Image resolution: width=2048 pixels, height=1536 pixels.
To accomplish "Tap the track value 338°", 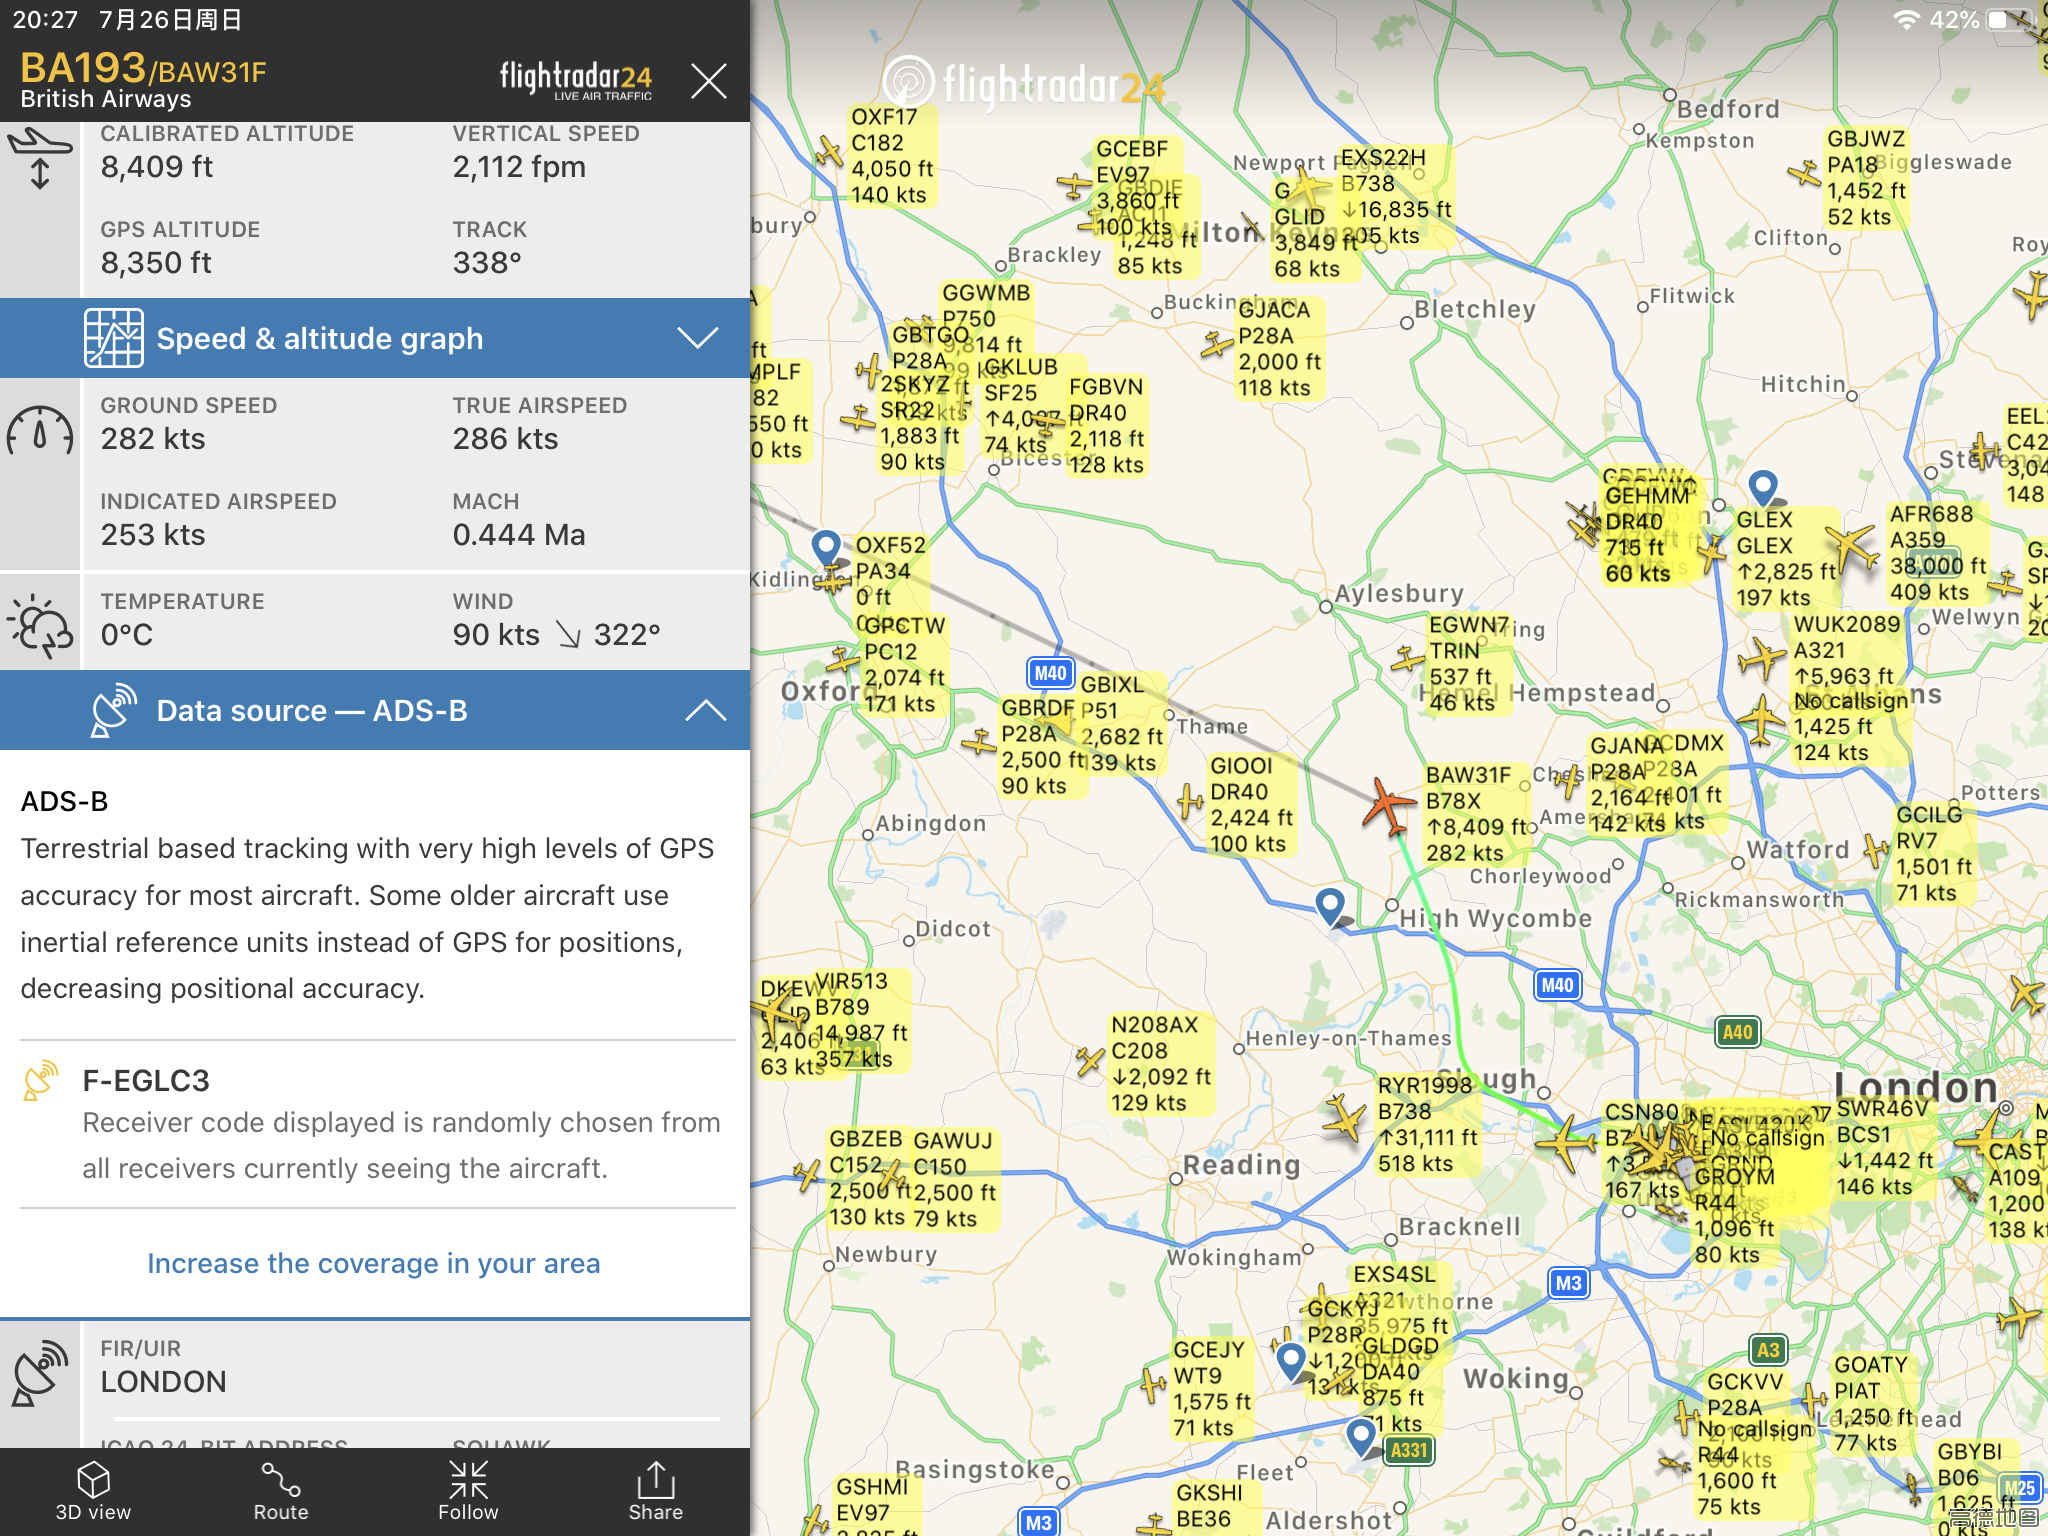I will (487, 263).
